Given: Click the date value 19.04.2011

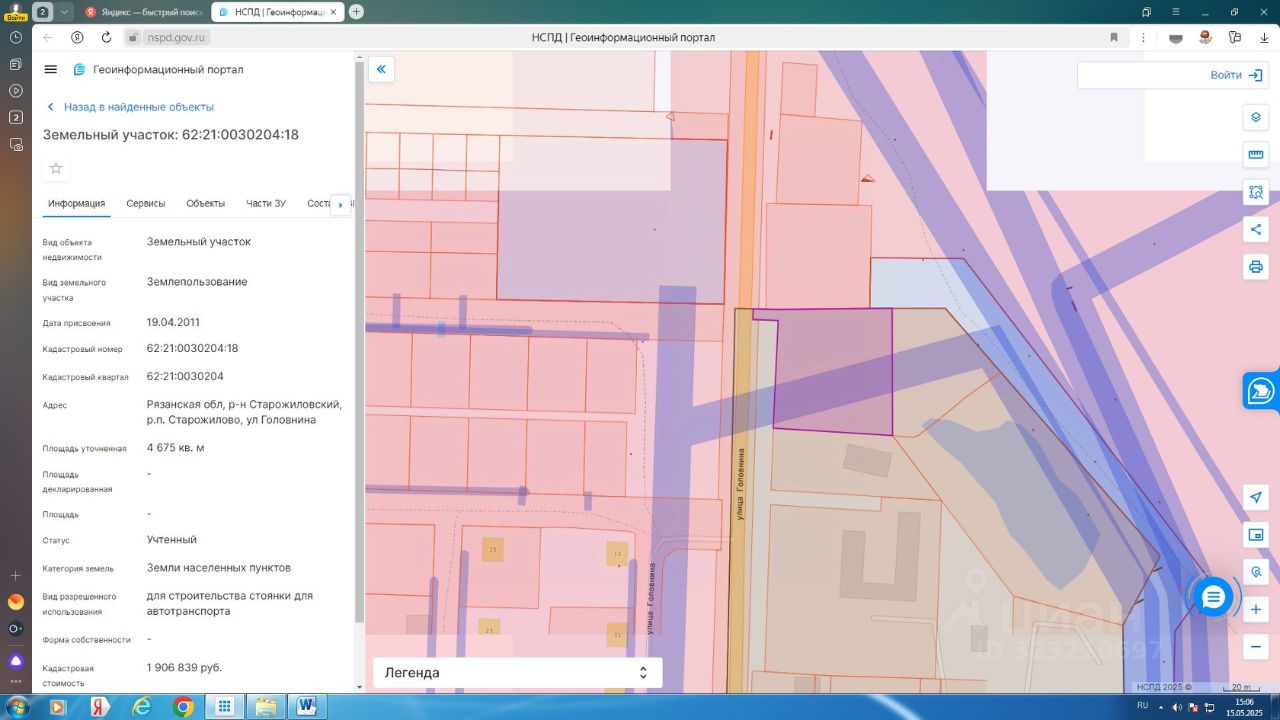Looking at the screenshot, I should 173,322.
